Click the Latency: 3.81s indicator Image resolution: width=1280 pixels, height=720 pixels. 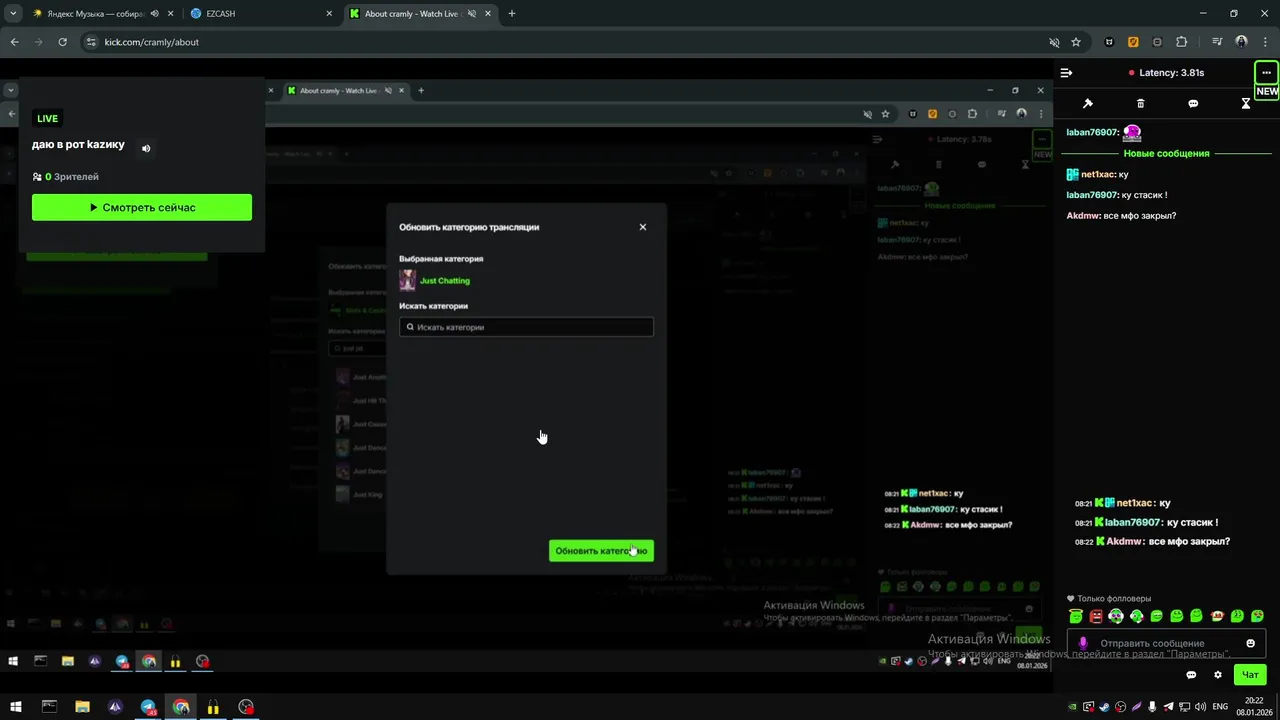[1166, 73]
